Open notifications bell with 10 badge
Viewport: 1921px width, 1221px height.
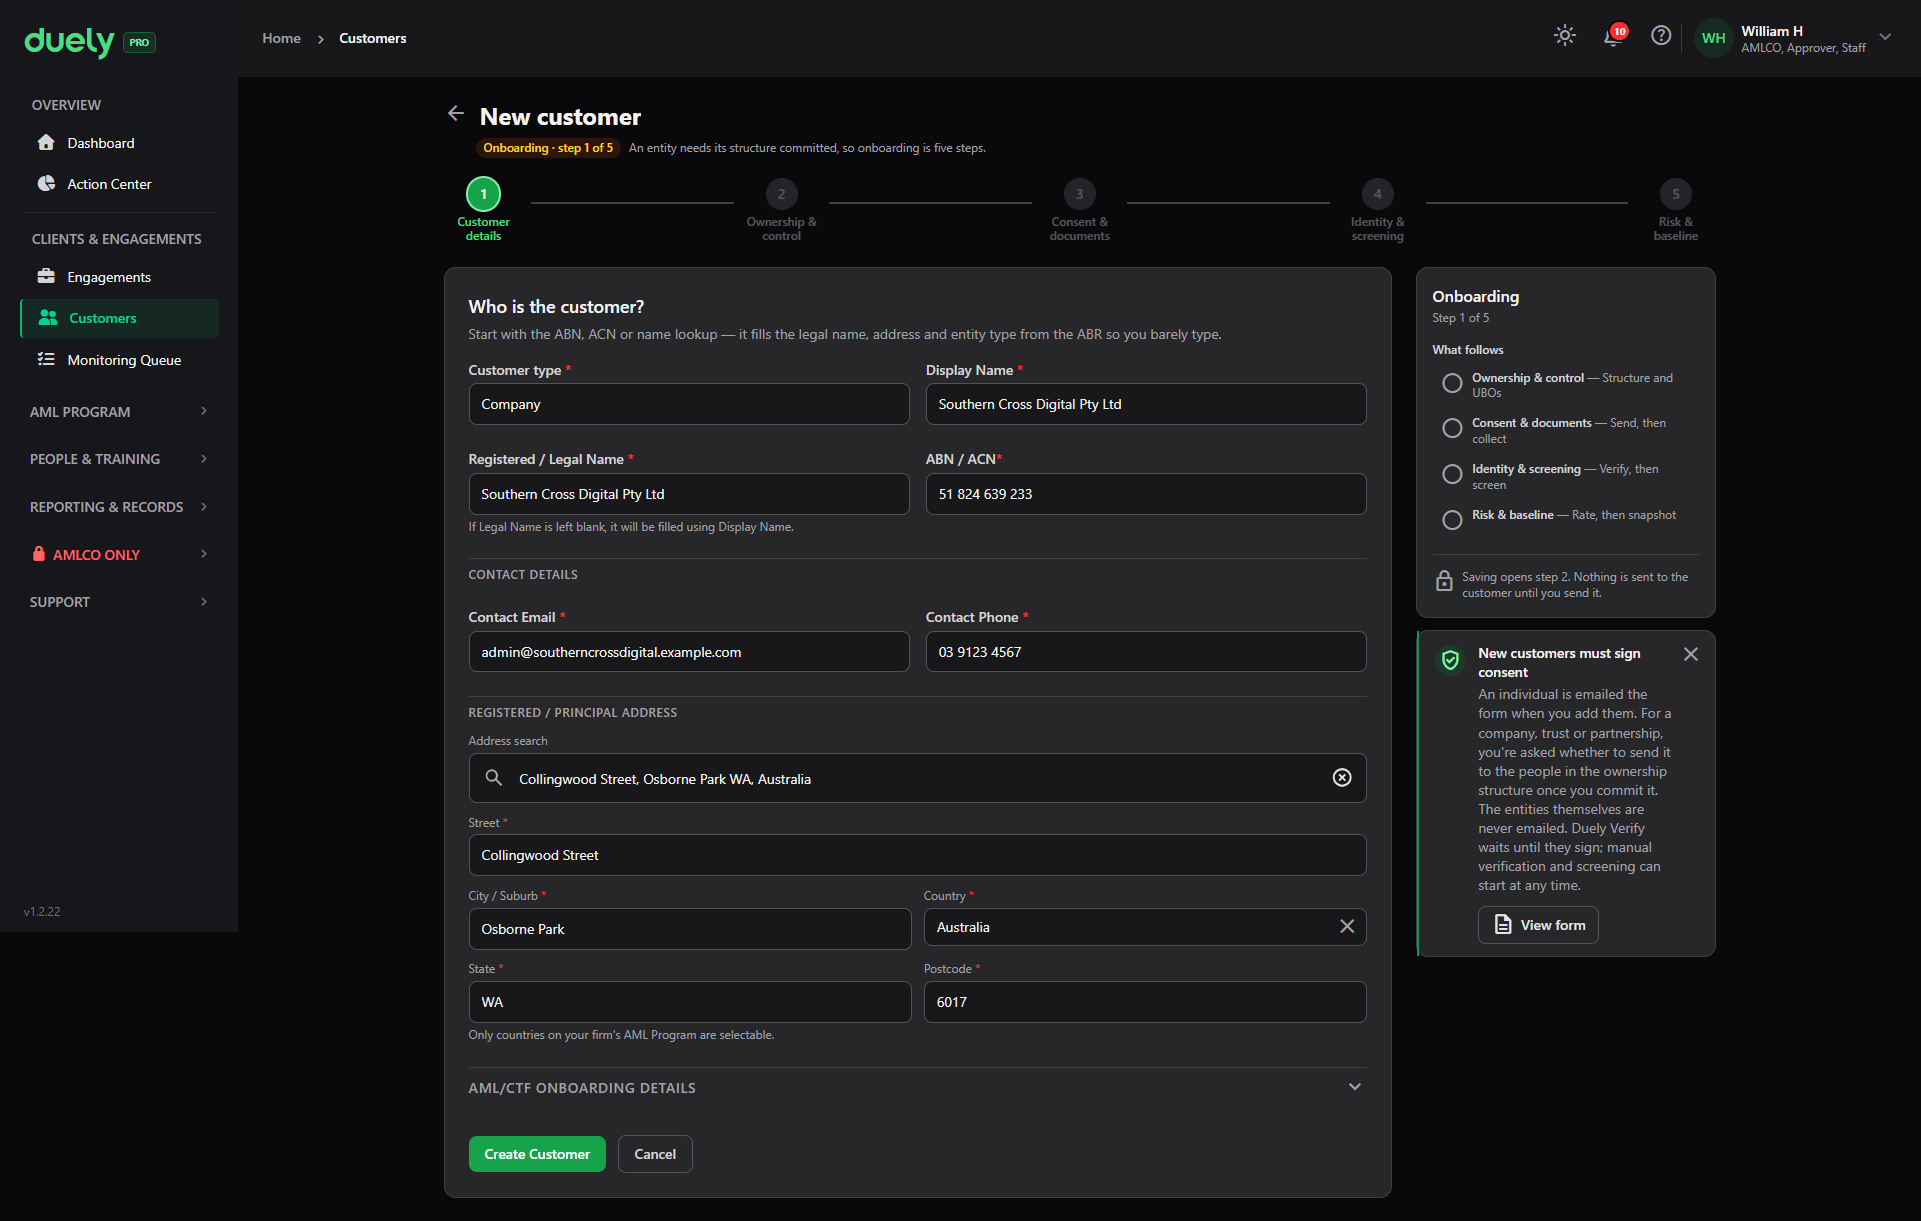pyautogui.click(x=1613, y=36)
